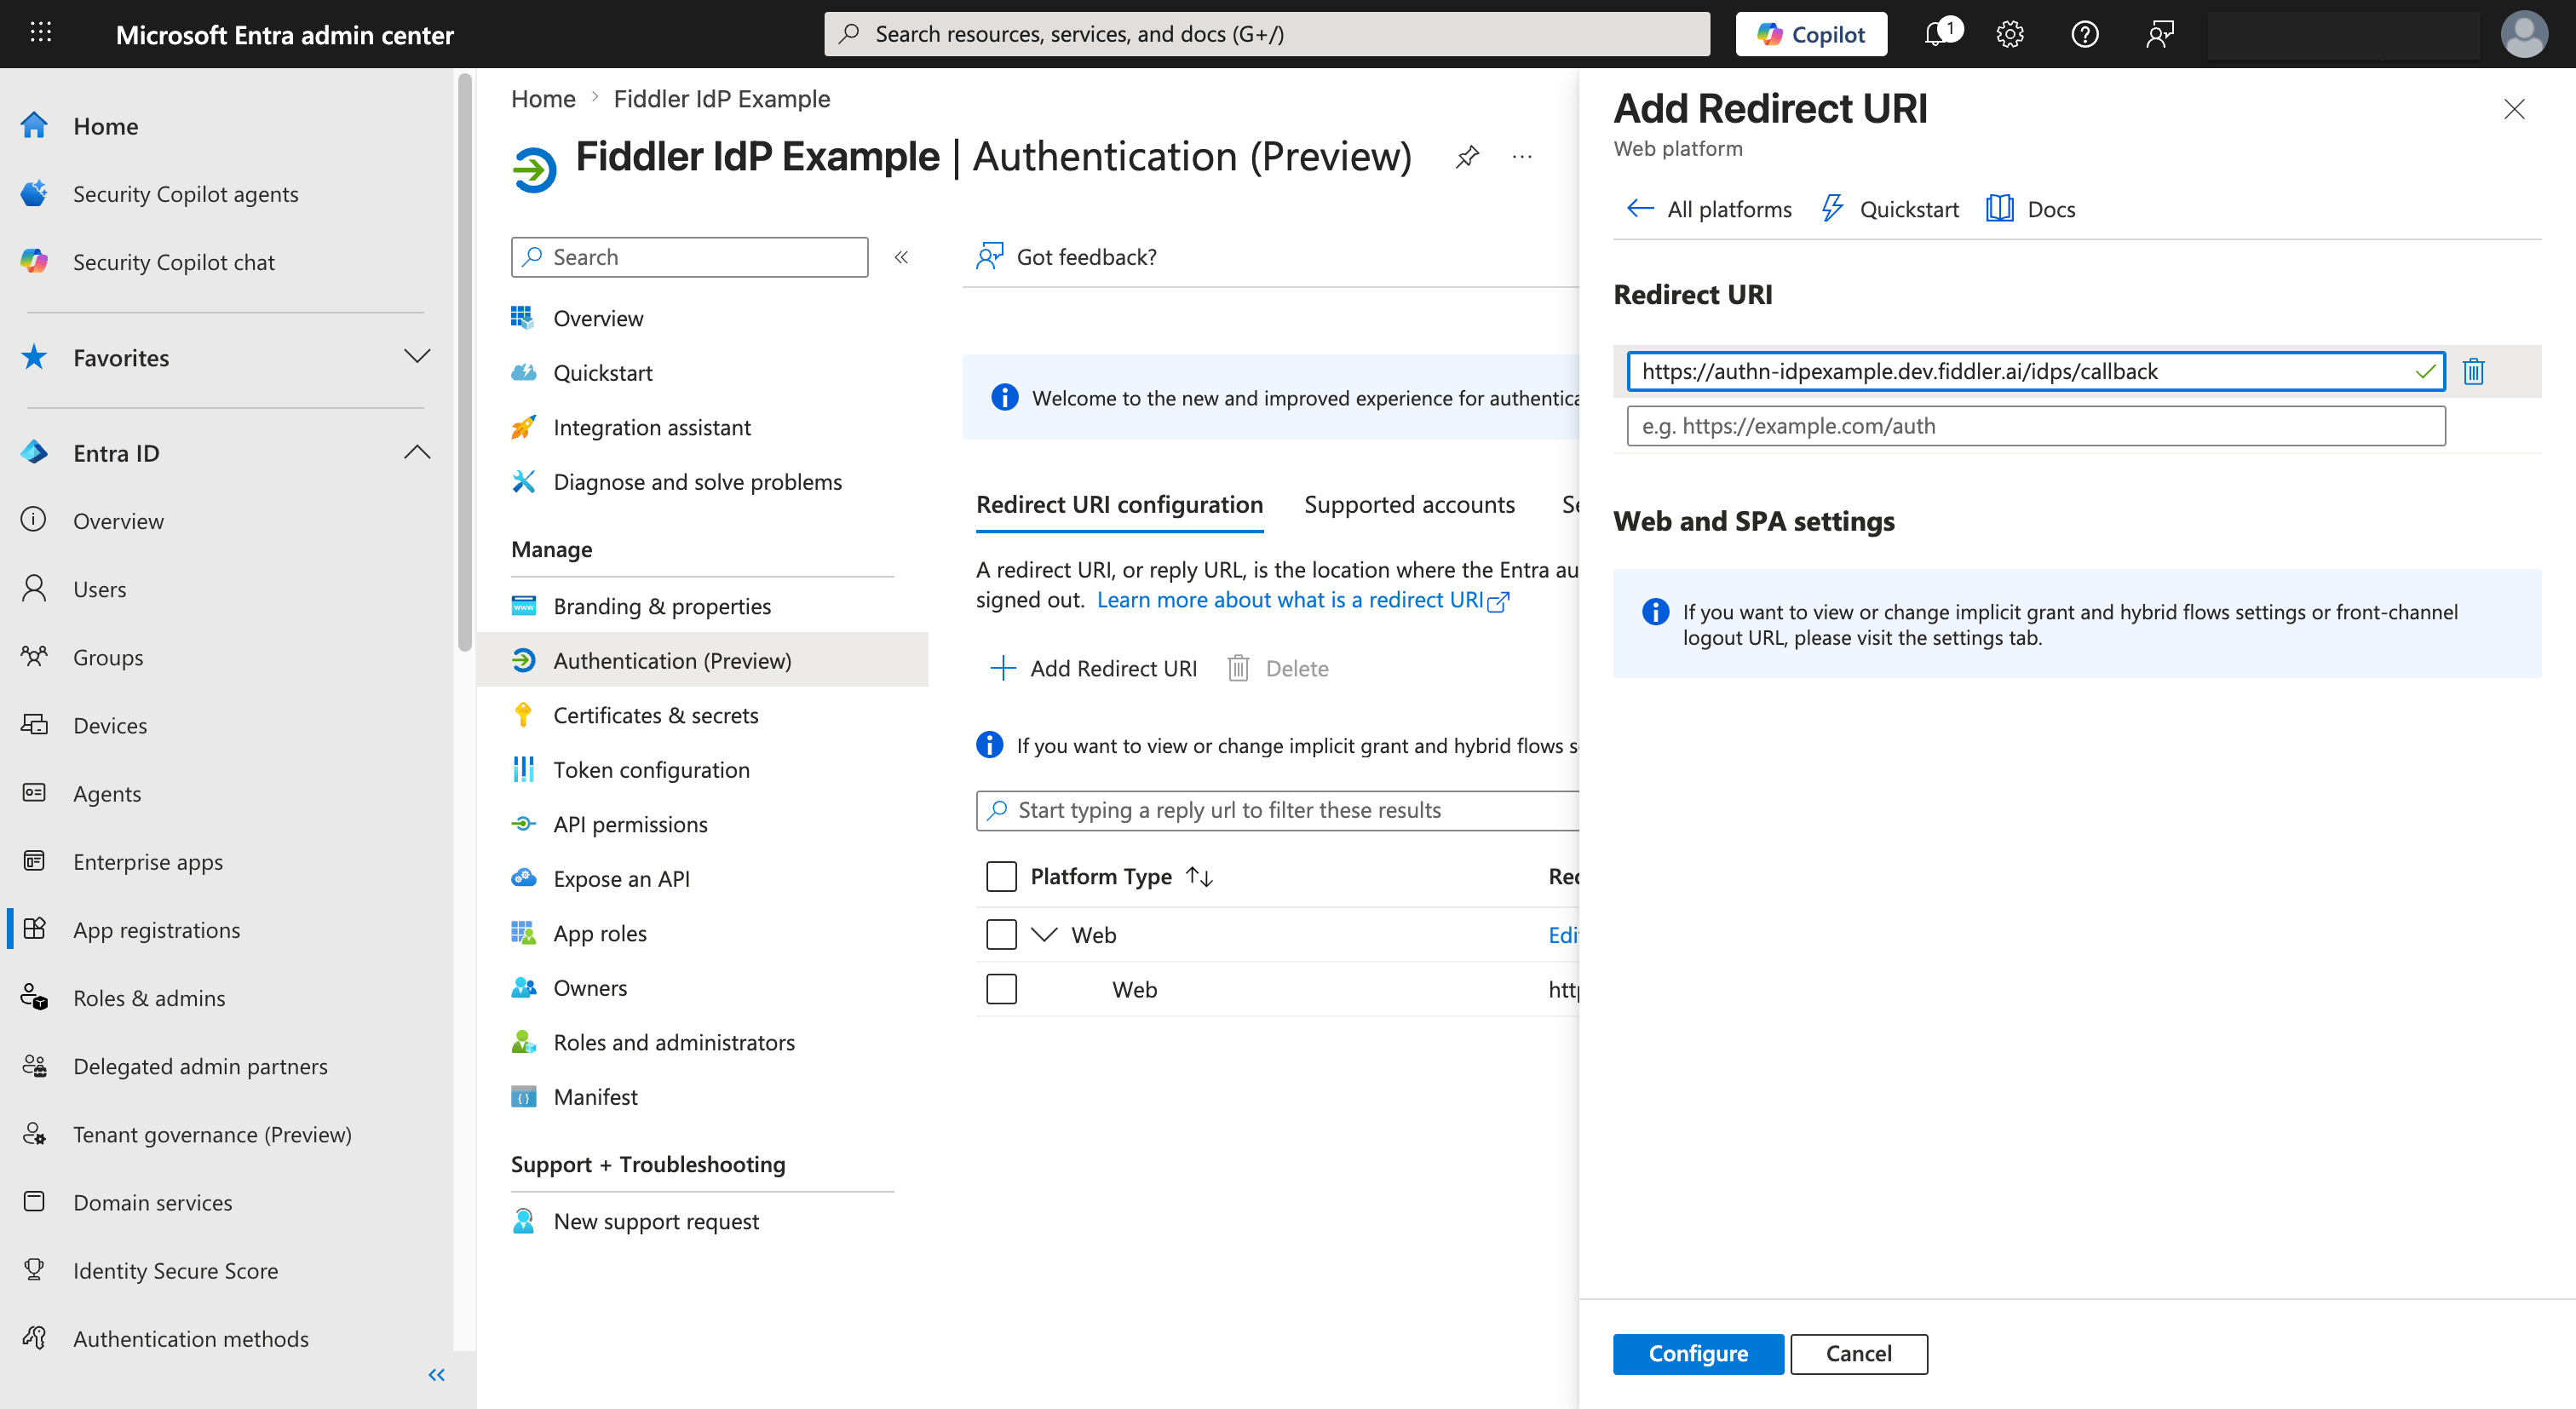Open the notifications bell icon
The width and height of the screenshot is (2576, 1409).
1938,34
